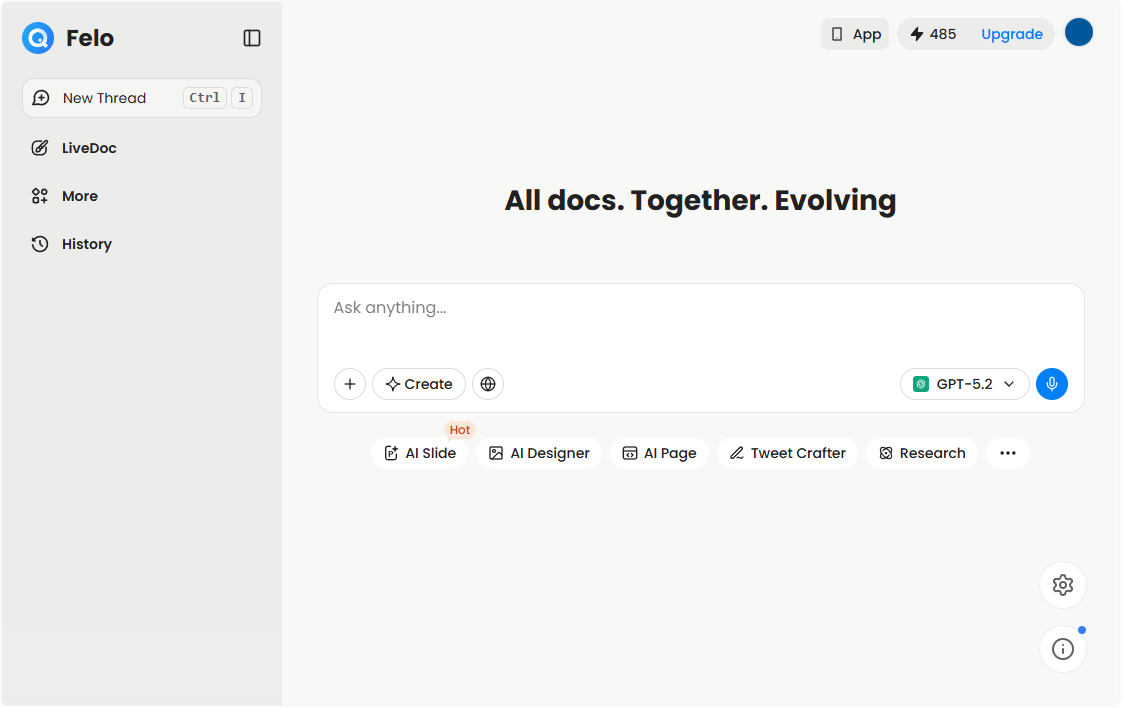Select the AI Designer tool

pyautogui.click(x=538, y=453)
